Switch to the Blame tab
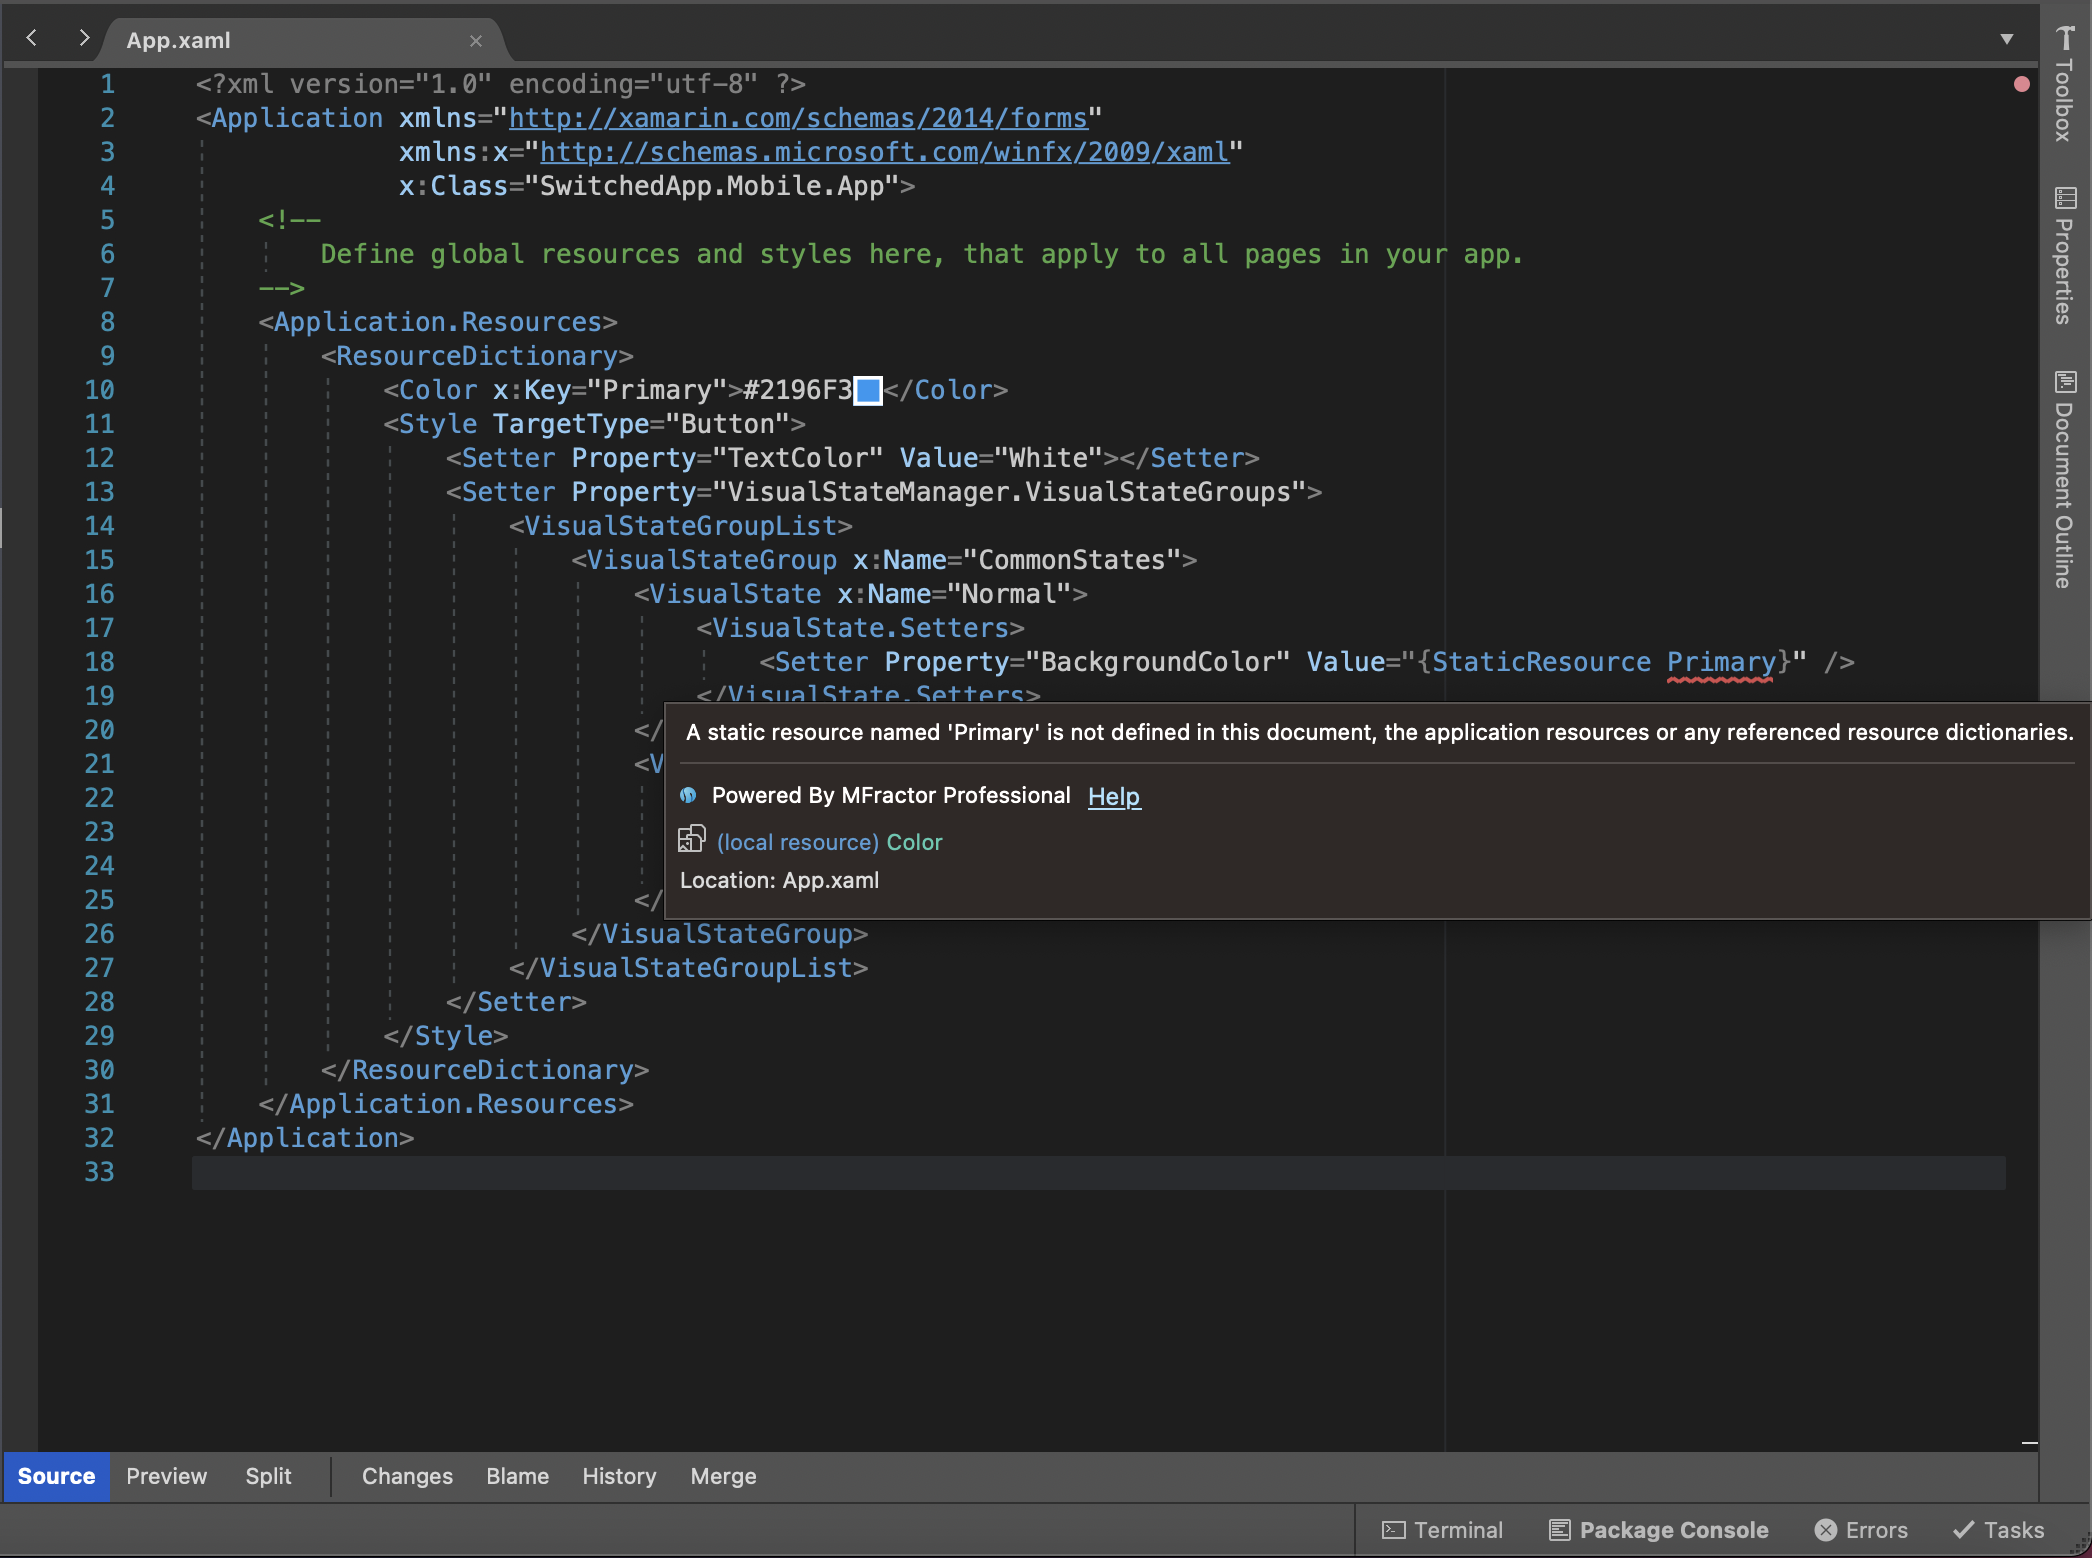The width and height of the screenshot is (2092, 1558). (516, 1476)
